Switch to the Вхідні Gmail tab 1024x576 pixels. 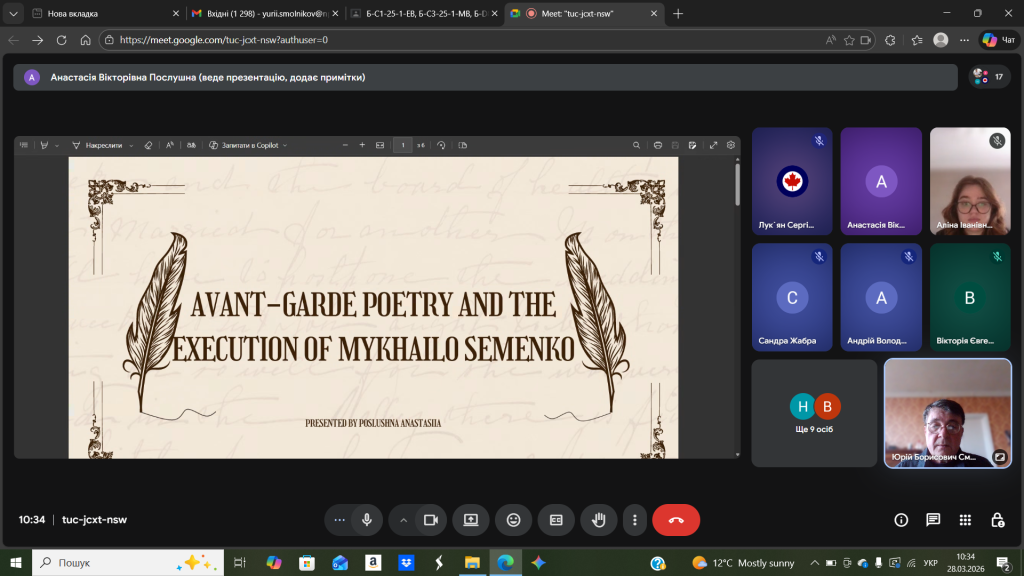(x=260, y=14)
